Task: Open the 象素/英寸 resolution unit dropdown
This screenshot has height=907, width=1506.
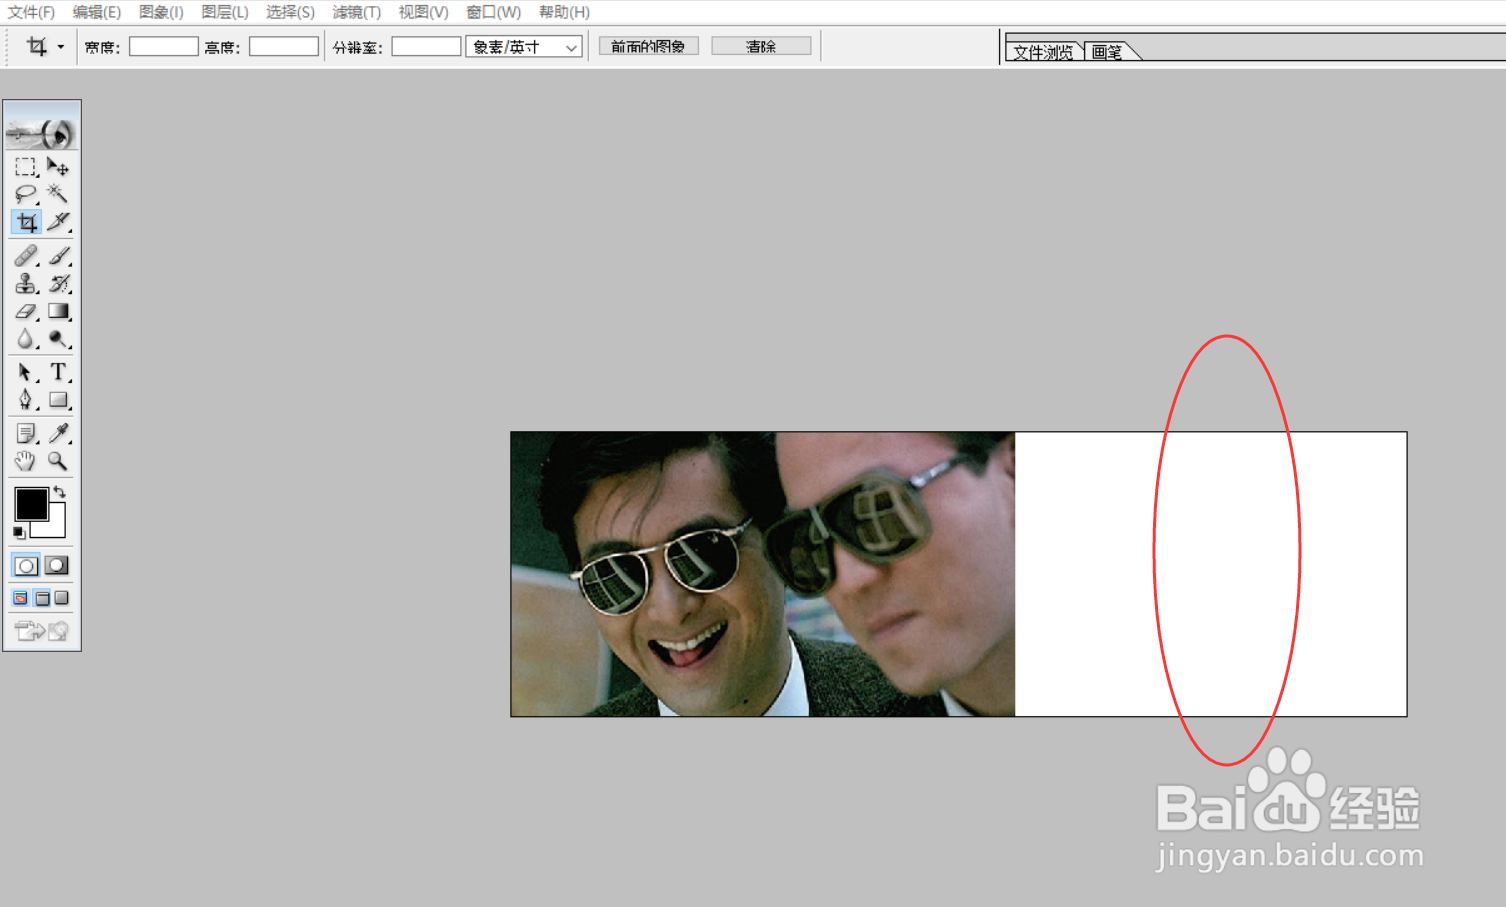Action: pyautogui.click(x=524, y=47)
